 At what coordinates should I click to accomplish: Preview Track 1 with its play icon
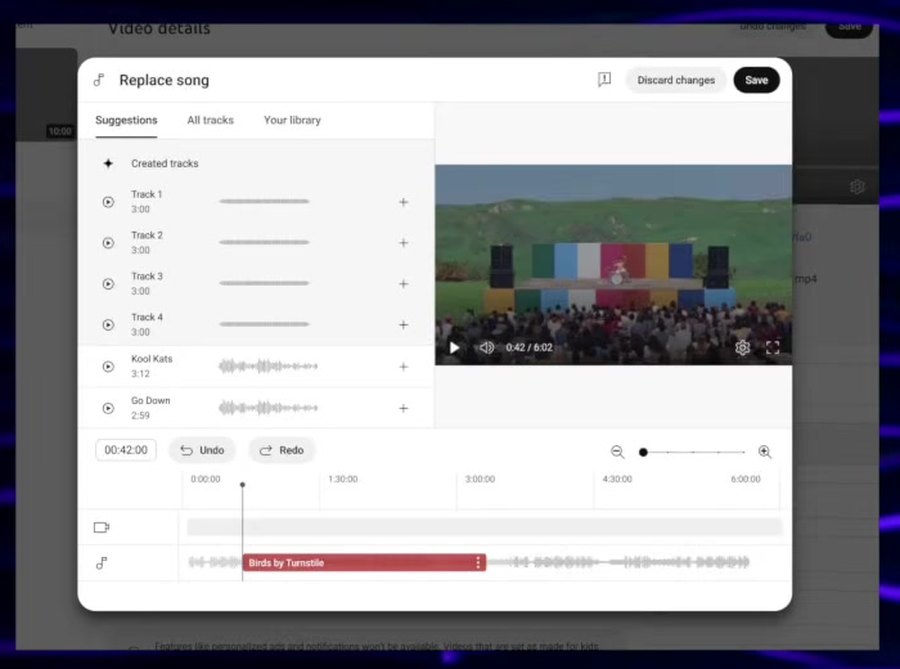pyautogui.click(x=108, y=202)
